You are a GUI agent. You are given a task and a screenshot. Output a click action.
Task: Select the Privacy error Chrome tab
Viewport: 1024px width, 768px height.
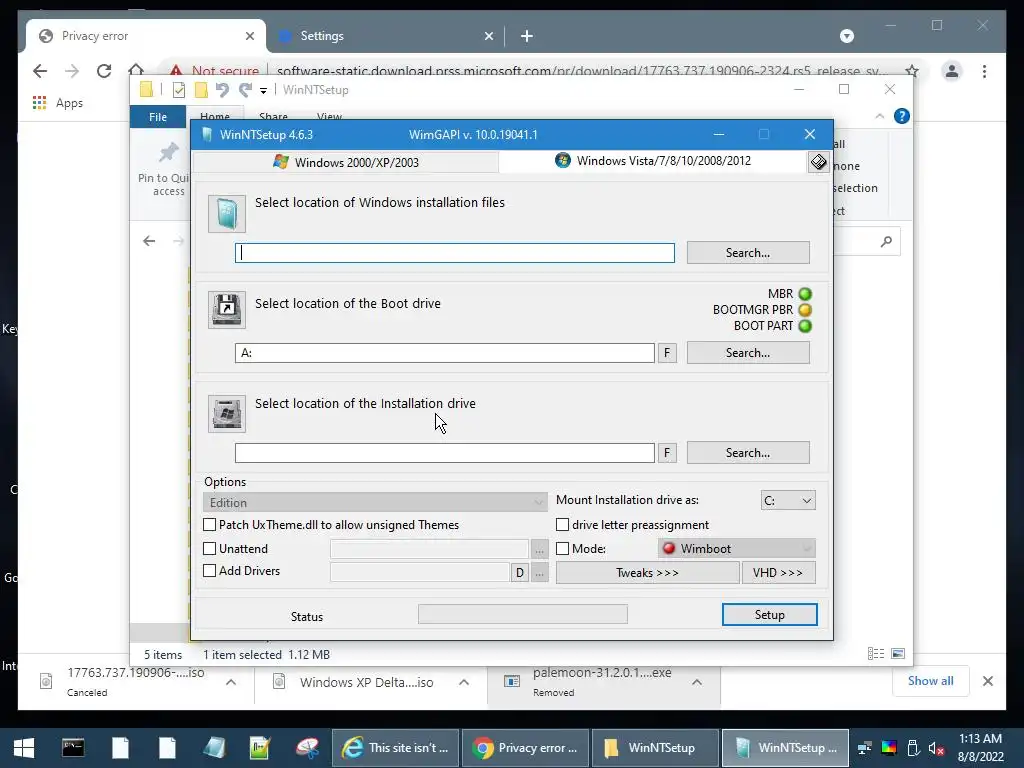point(146,36)
